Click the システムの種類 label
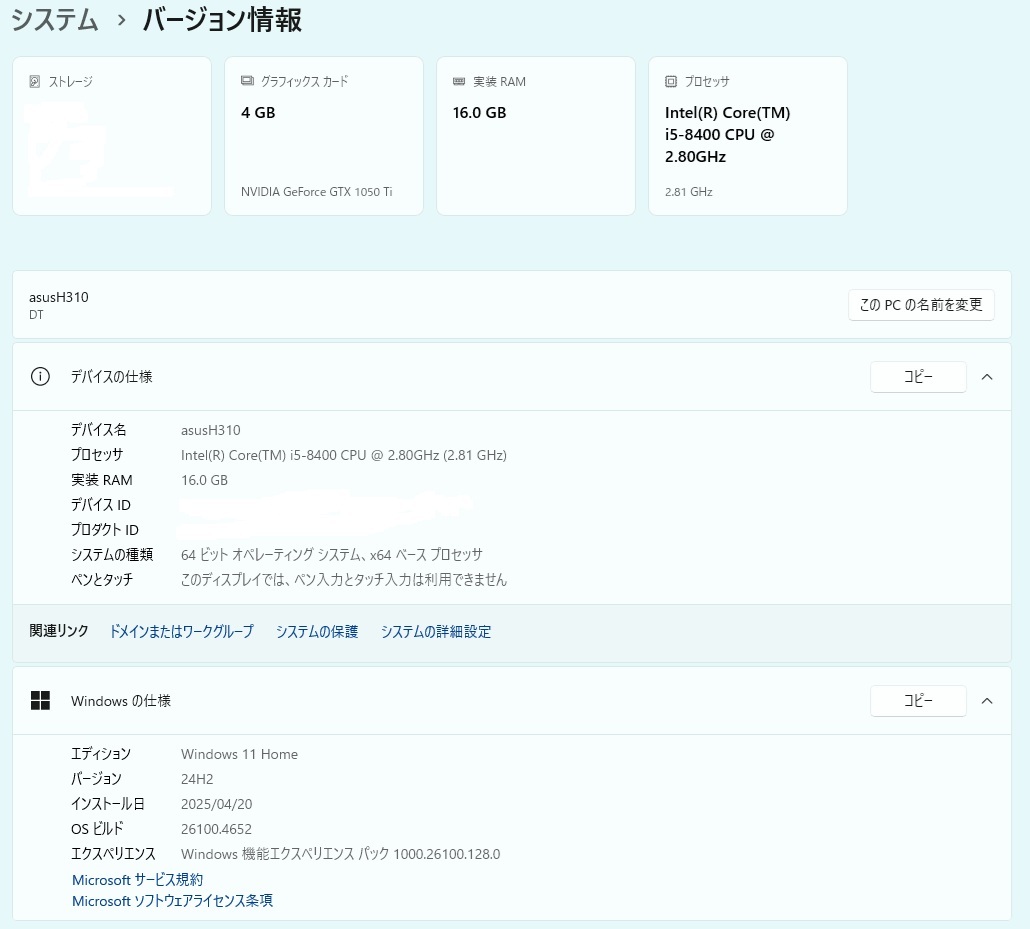The image size is (1030, 929). 112,555
